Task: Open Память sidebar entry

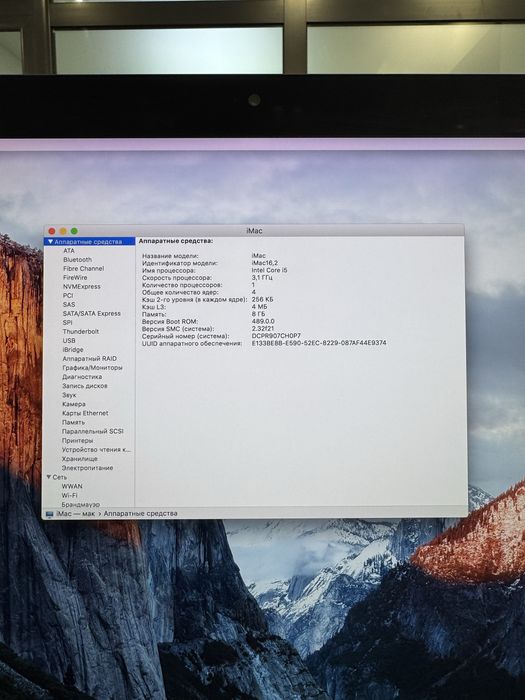Action: coord(73,422)
